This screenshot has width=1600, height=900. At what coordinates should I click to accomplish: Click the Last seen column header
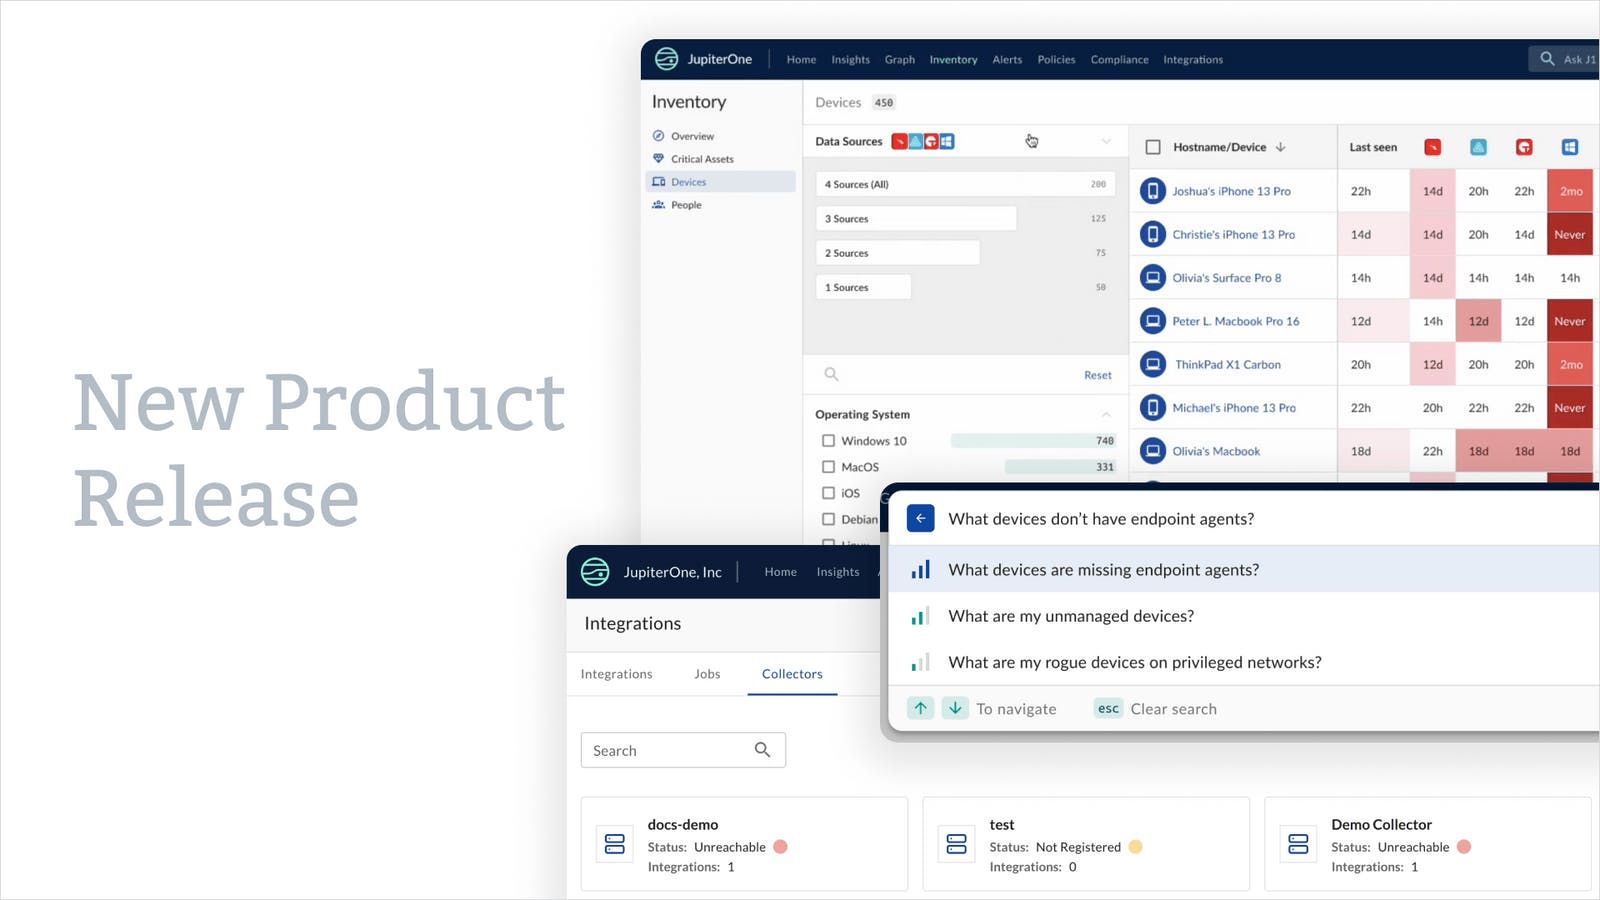coord(1373,147)
